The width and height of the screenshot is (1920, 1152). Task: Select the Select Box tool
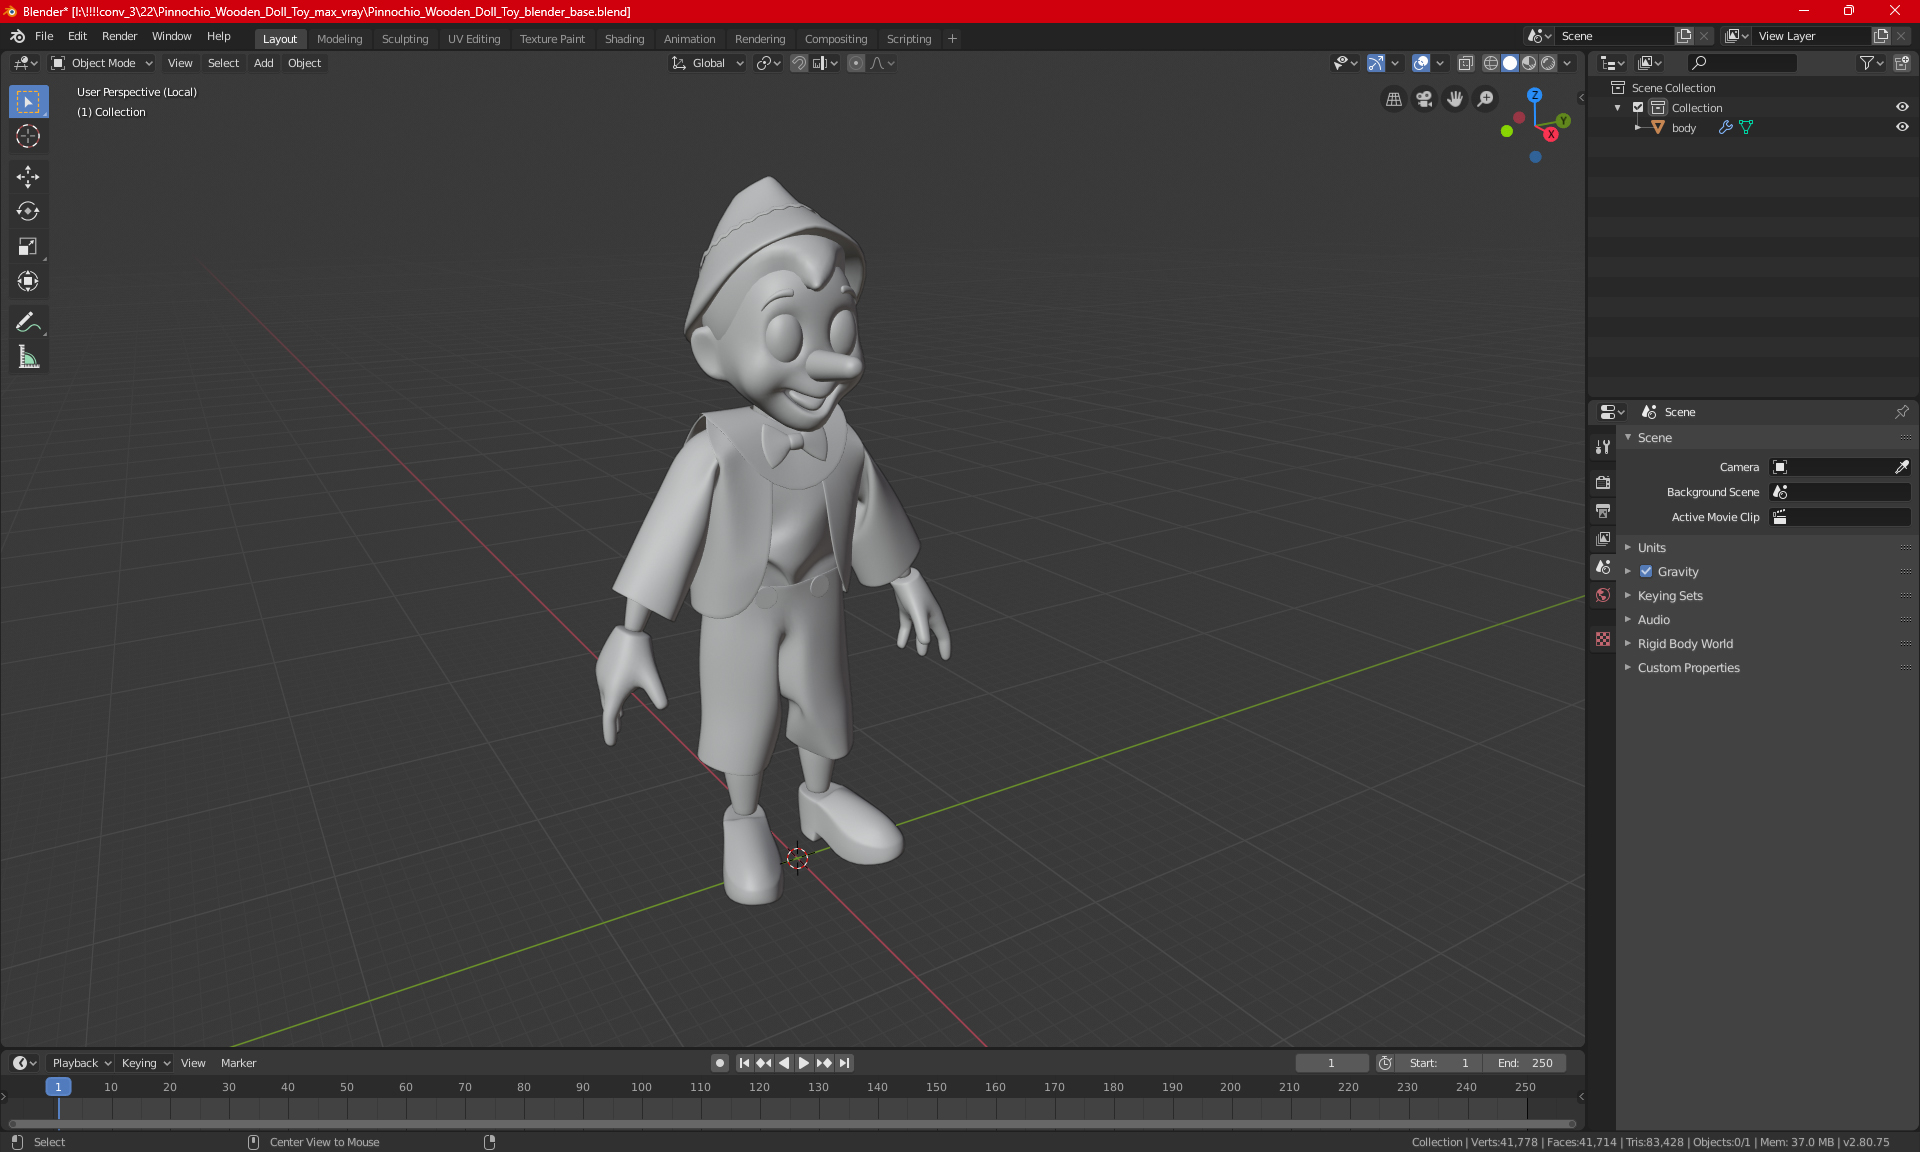pos(28,102)
